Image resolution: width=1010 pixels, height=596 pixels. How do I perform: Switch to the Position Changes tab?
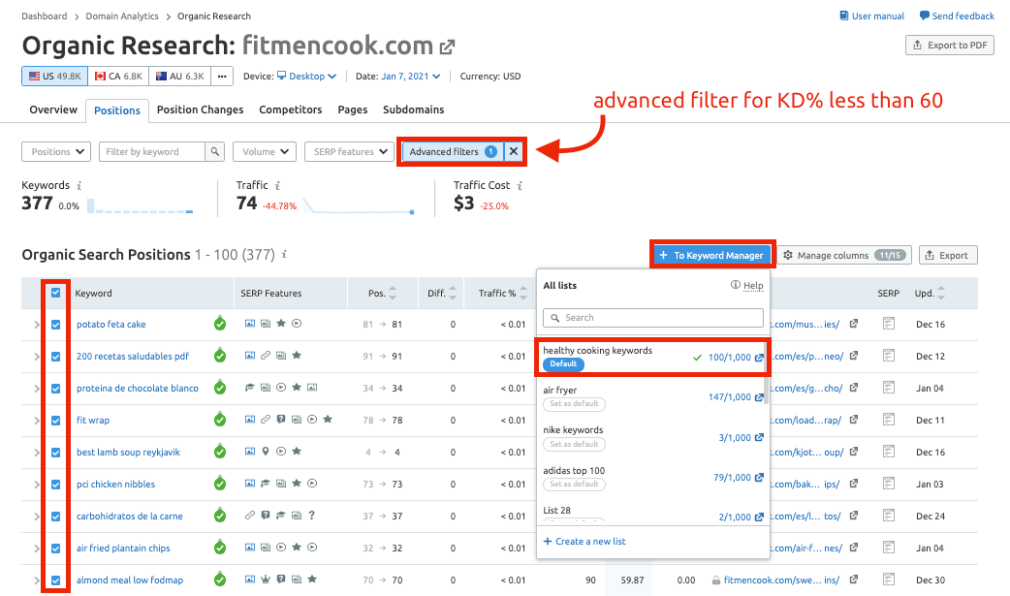click(x=200, y=110)
